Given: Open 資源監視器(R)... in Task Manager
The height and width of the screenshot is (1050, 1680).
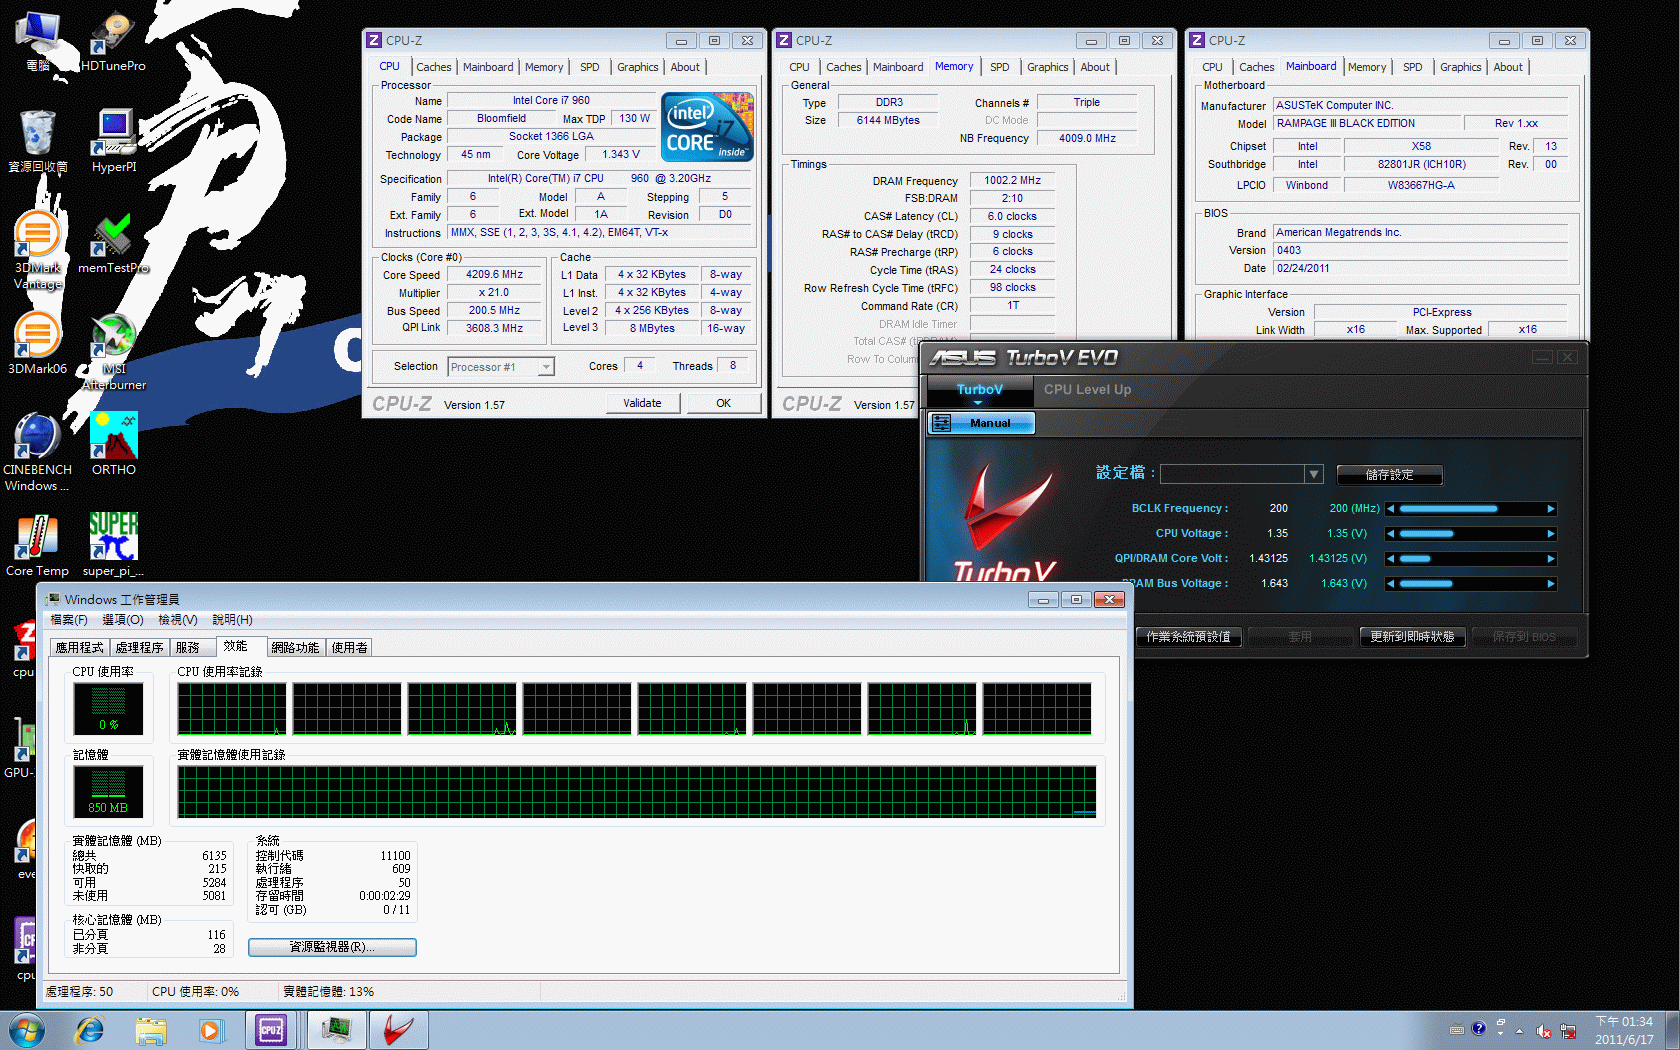Looking at the screenshot, I should click(332, 947).
